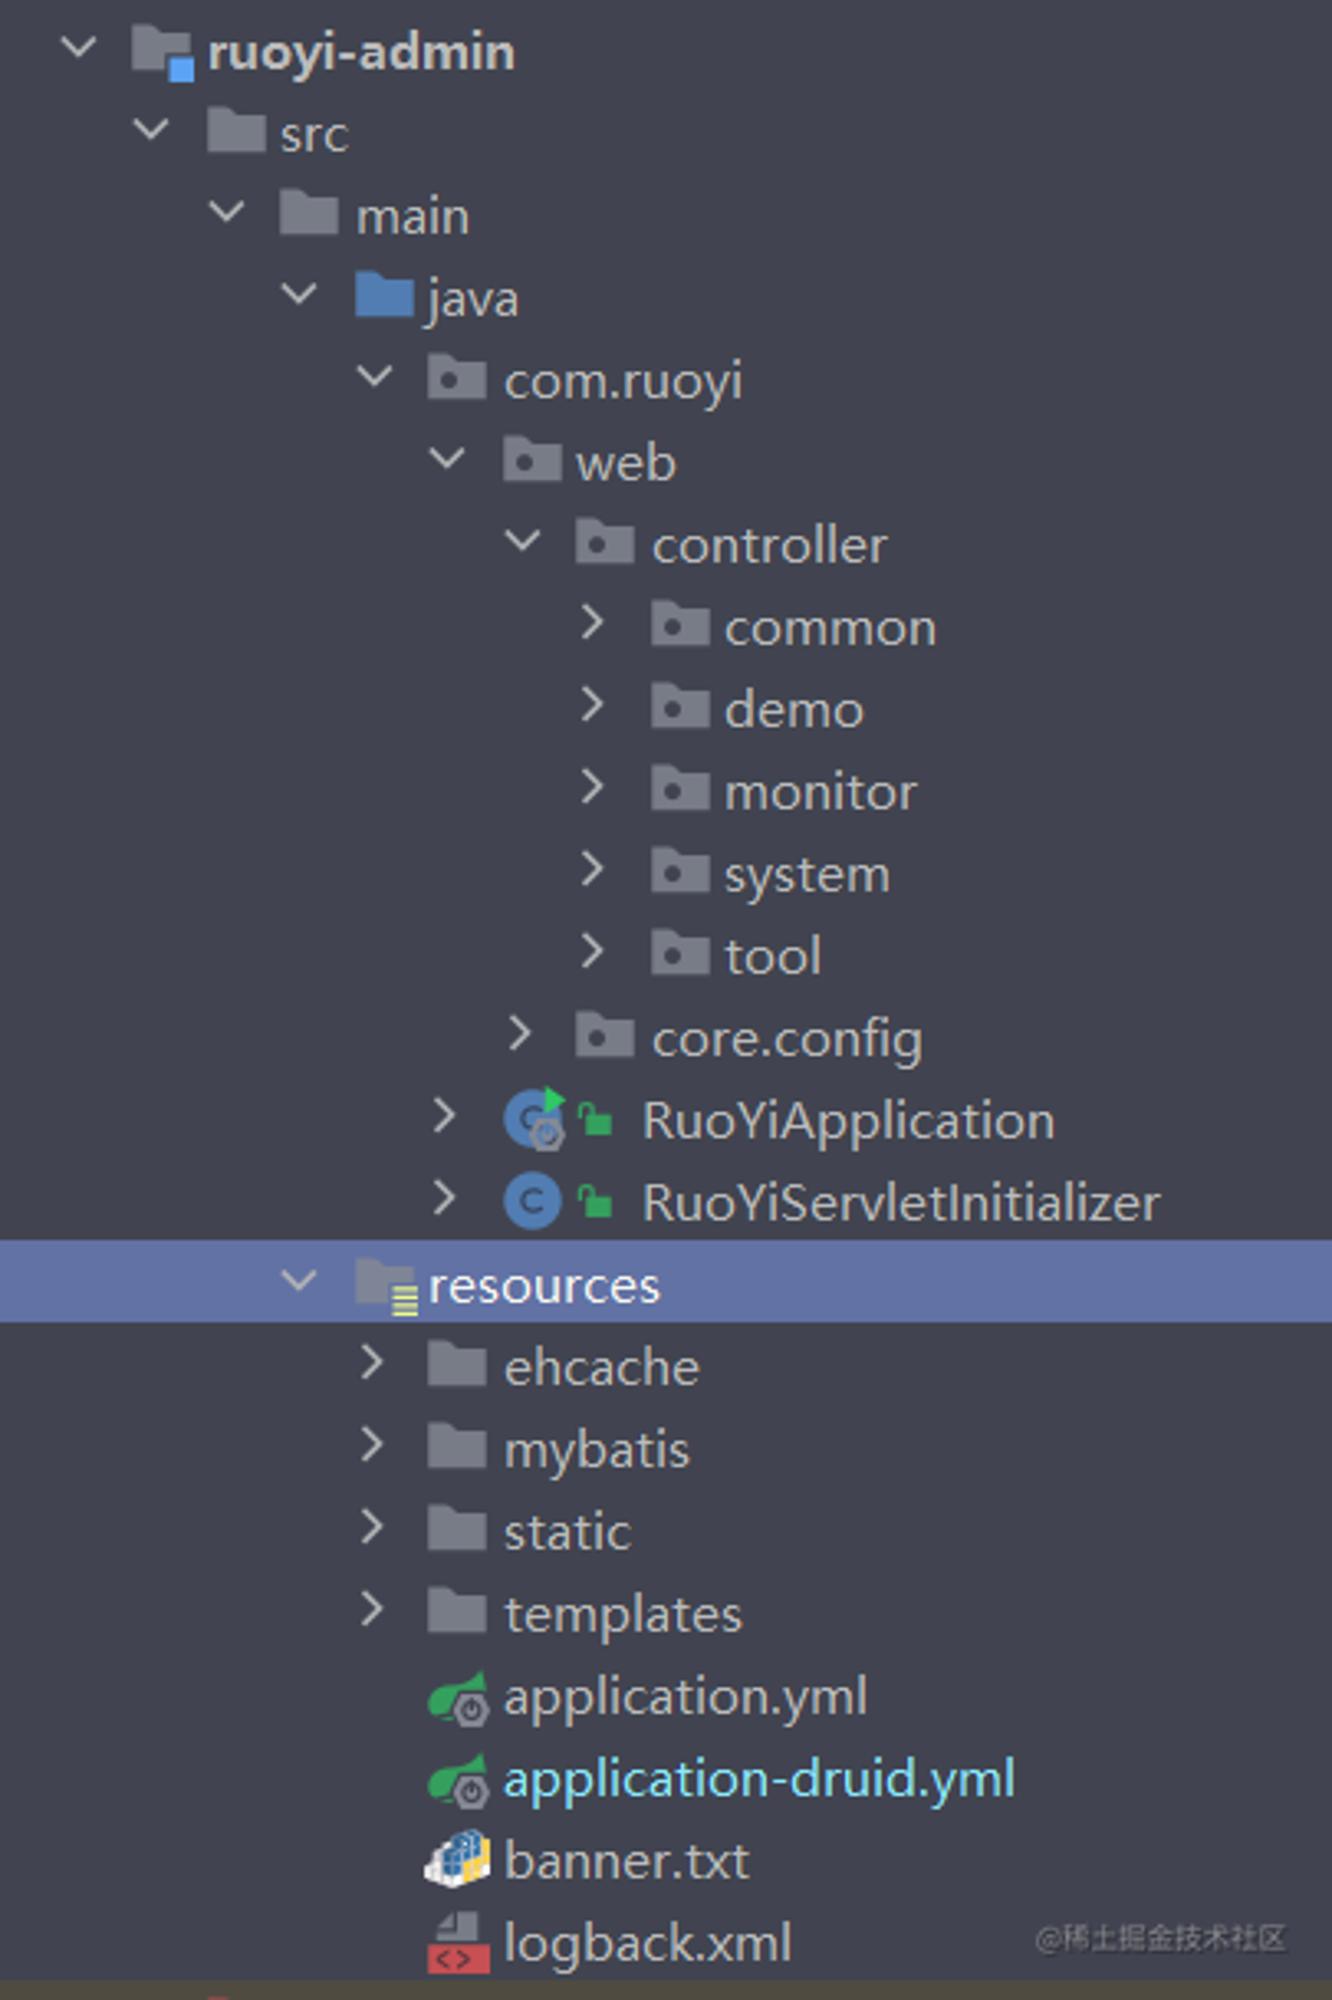Expand the common package
Viewport: 1332px width, 2000px height.
click(592, 622)
